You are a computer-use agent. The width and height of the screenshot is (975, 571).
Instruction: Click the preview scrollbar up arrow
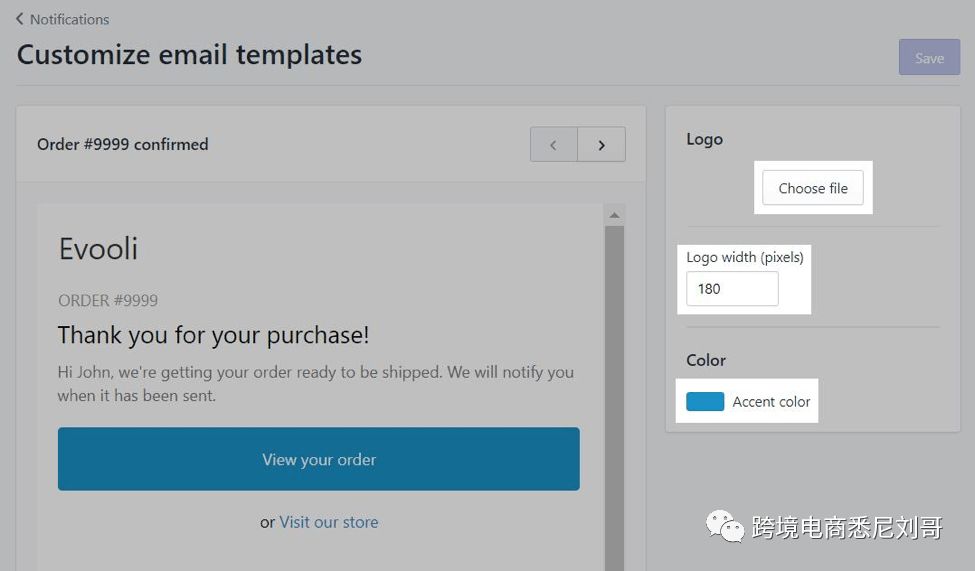[x=614, y=215]
